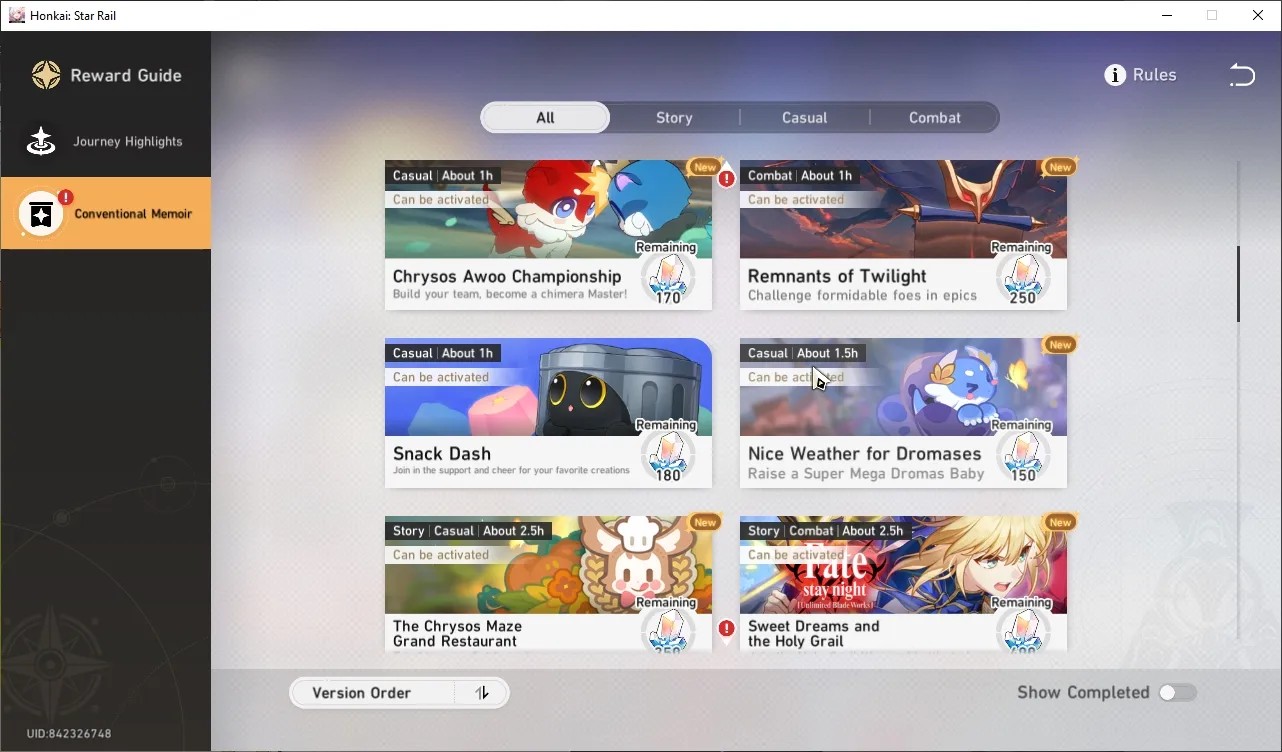The image size is (1282, 752).
Task: Click the New badge on Chrysos Maze Grand Restaurant
Action: tap(705, 522)
